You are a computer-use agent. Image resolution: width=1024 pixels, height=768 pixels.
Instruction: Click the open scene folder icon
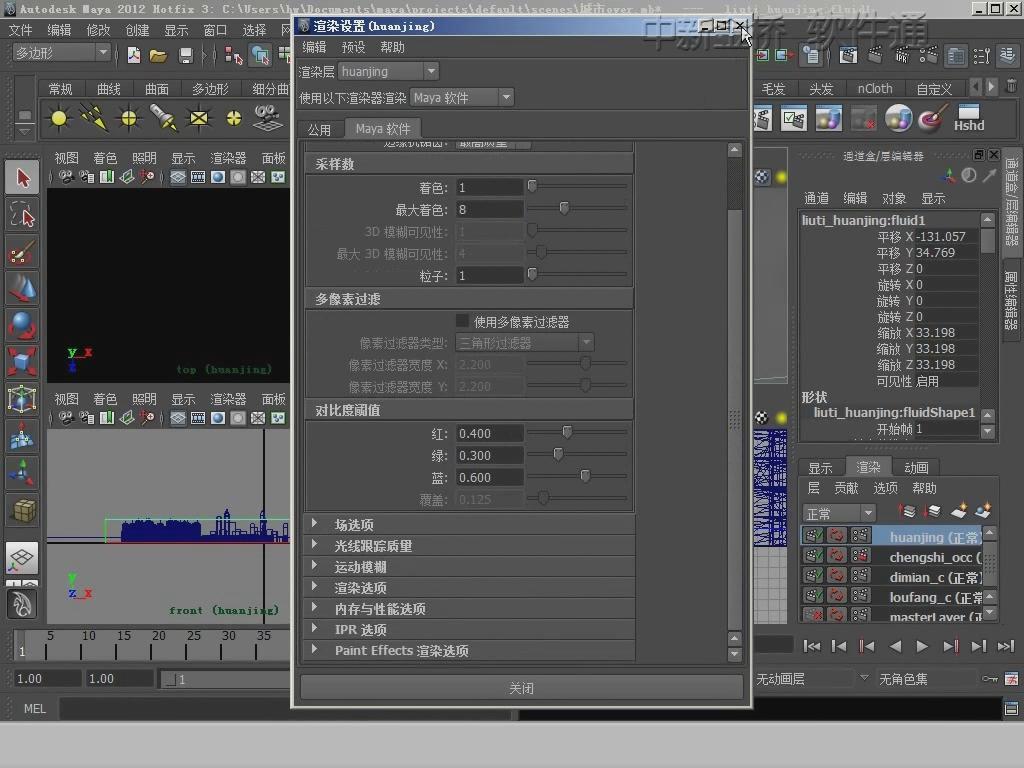[159, 56]
